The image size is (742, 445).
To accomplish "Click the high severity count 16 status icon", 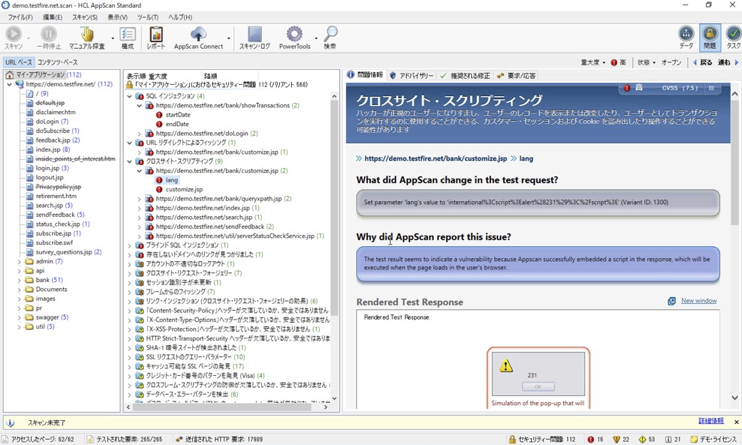I will click(591, 439).
